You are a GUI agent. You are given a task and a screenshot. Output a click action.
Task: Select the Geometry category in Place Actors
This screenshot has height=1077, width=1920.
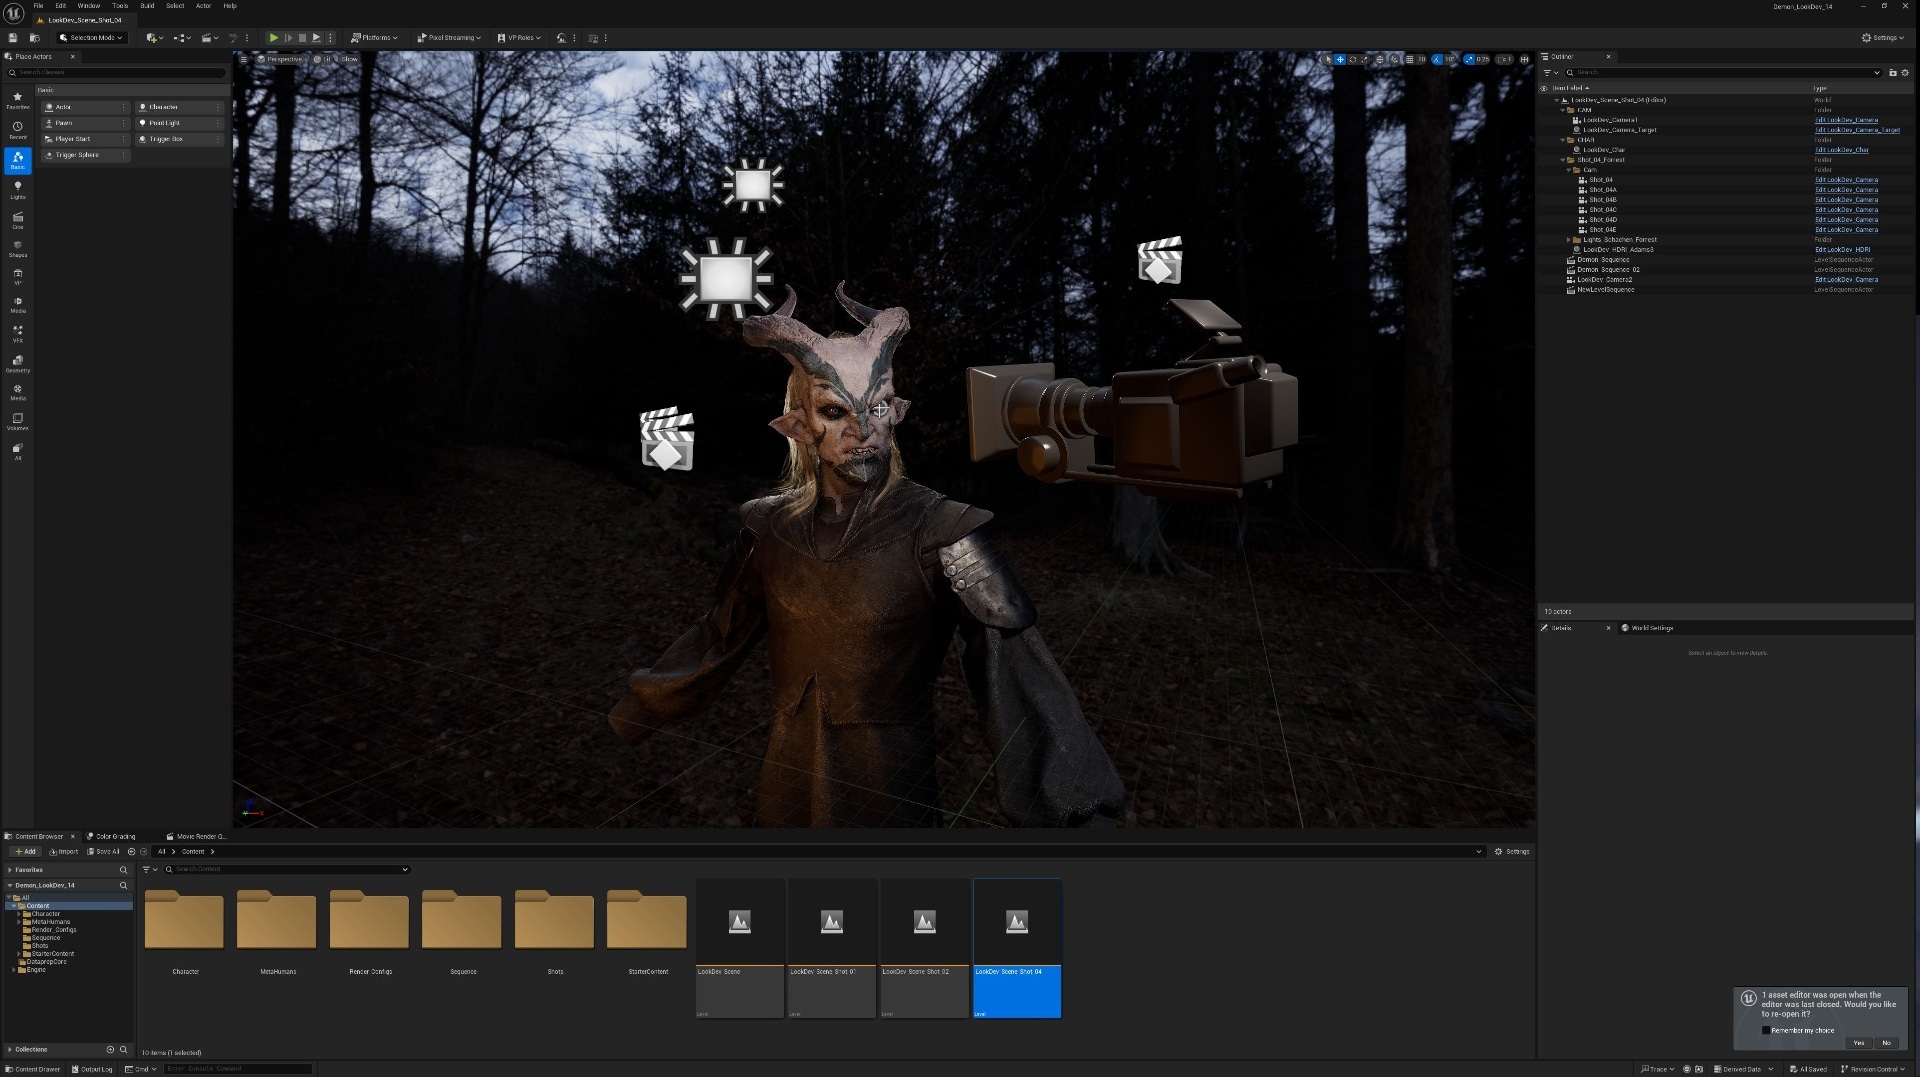click(17, 363)
